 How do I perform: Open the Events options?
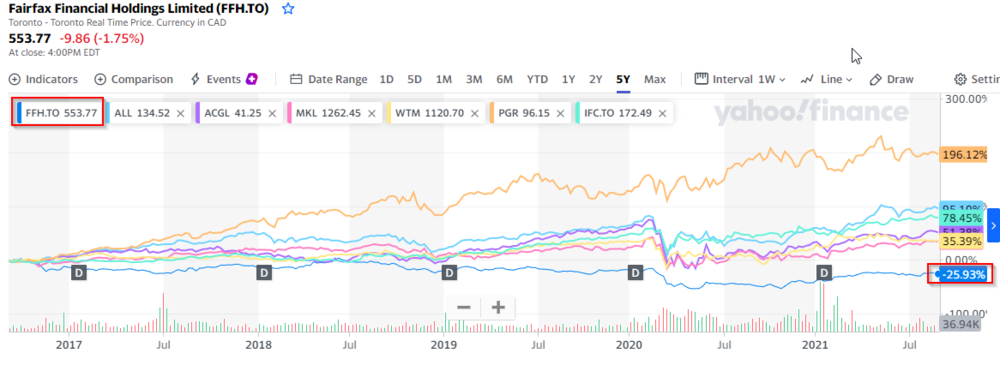click(216, 80)
